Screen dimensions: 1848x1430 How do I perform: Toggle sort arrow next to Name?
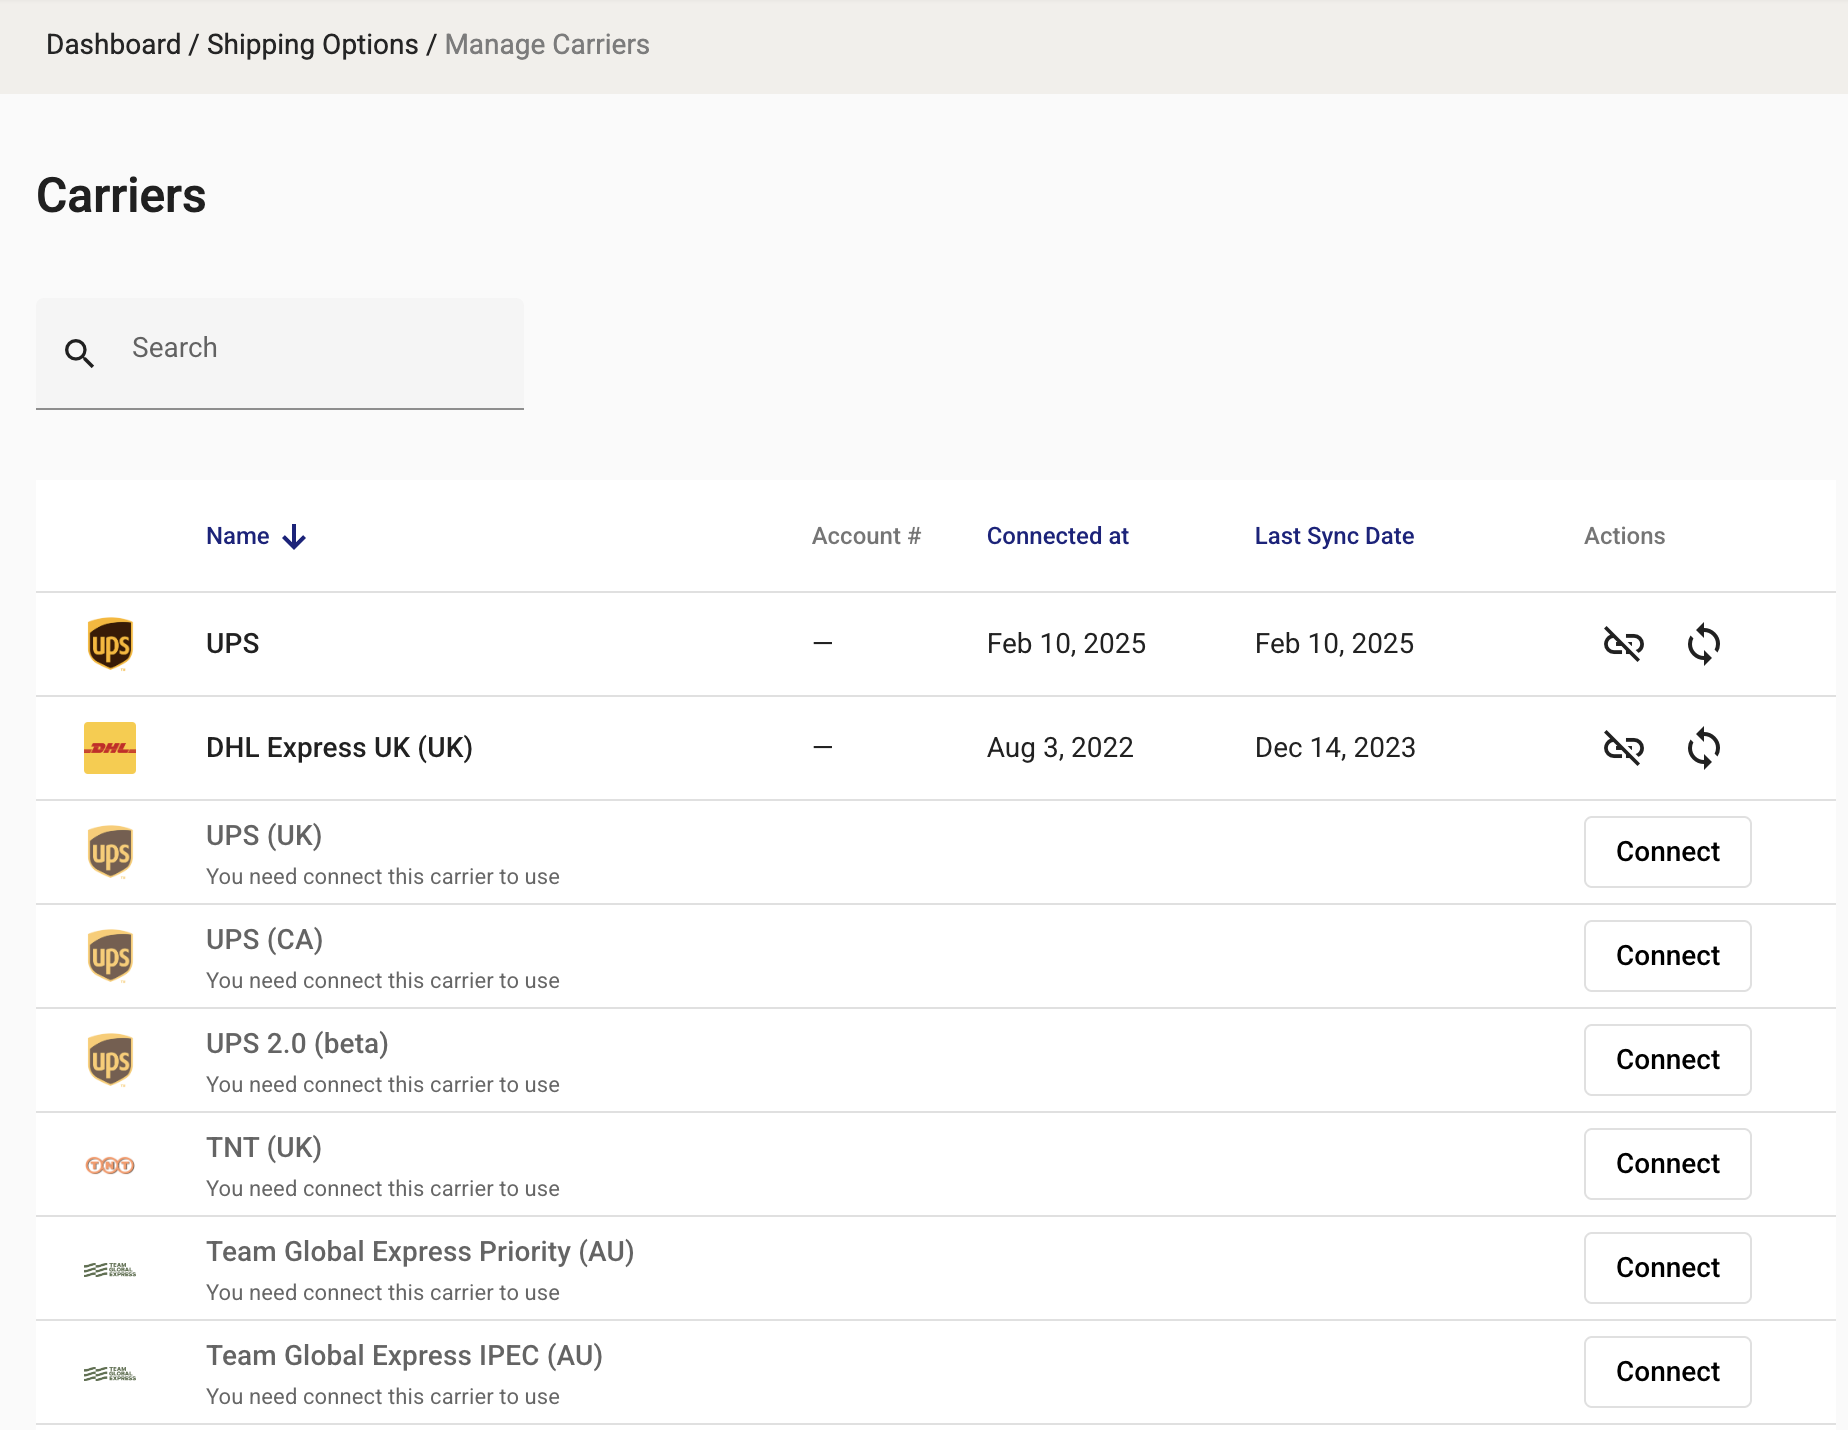[x=294, y=537]
